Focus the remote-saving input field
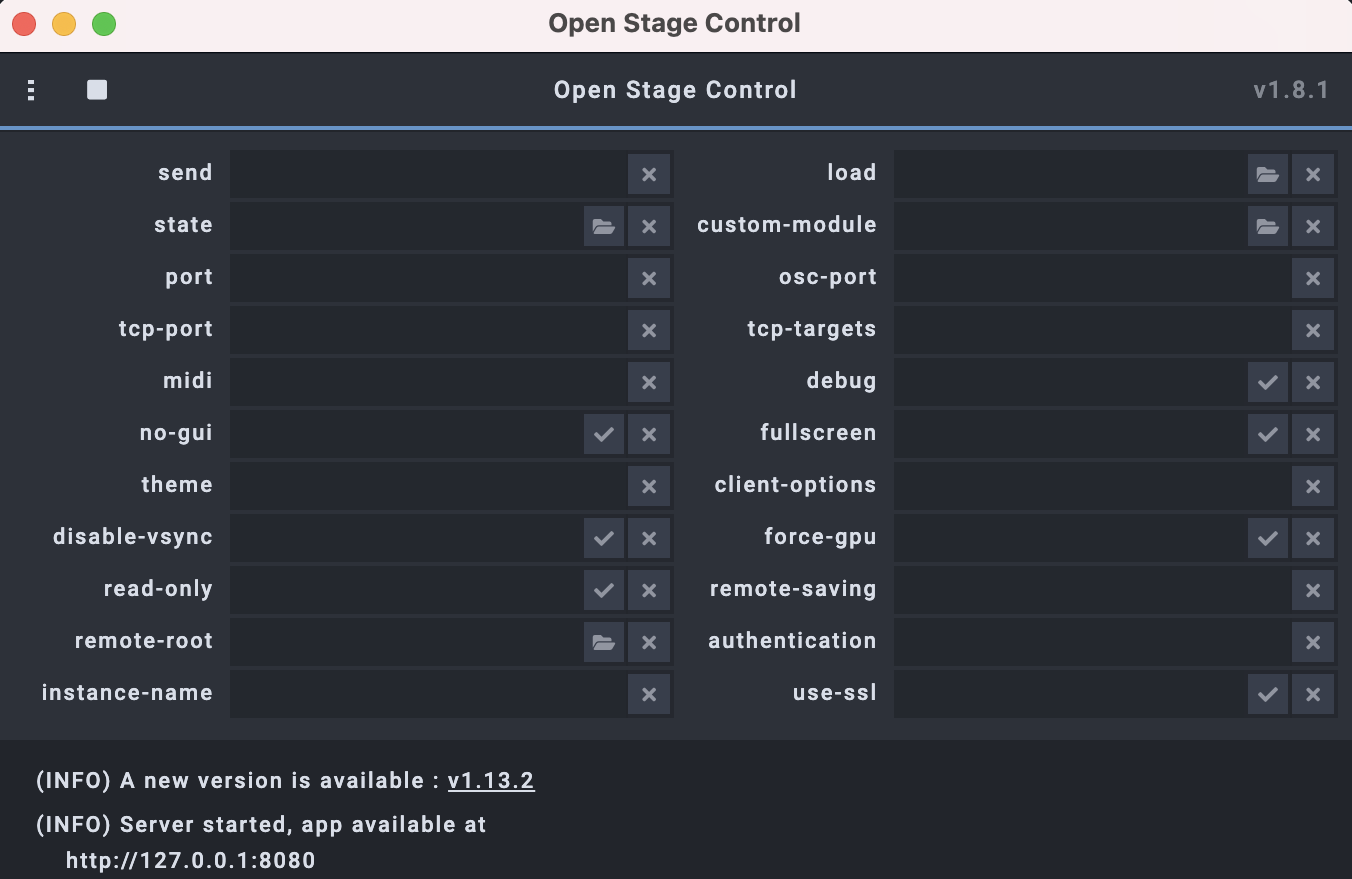This screenshot has height=879, width=1352. pos(1092,590)
